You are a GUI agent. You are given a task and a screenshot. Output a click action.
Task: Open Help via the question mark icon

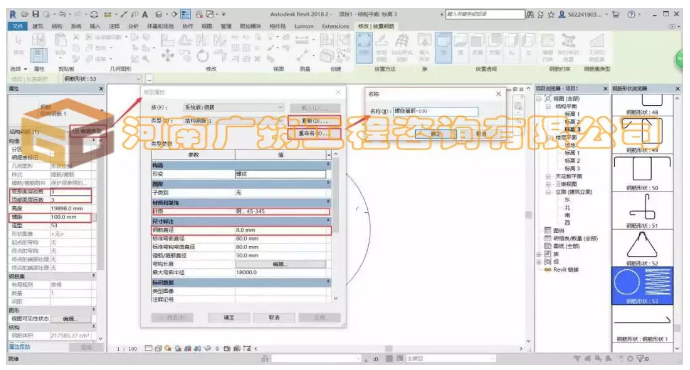coord(631,14)
